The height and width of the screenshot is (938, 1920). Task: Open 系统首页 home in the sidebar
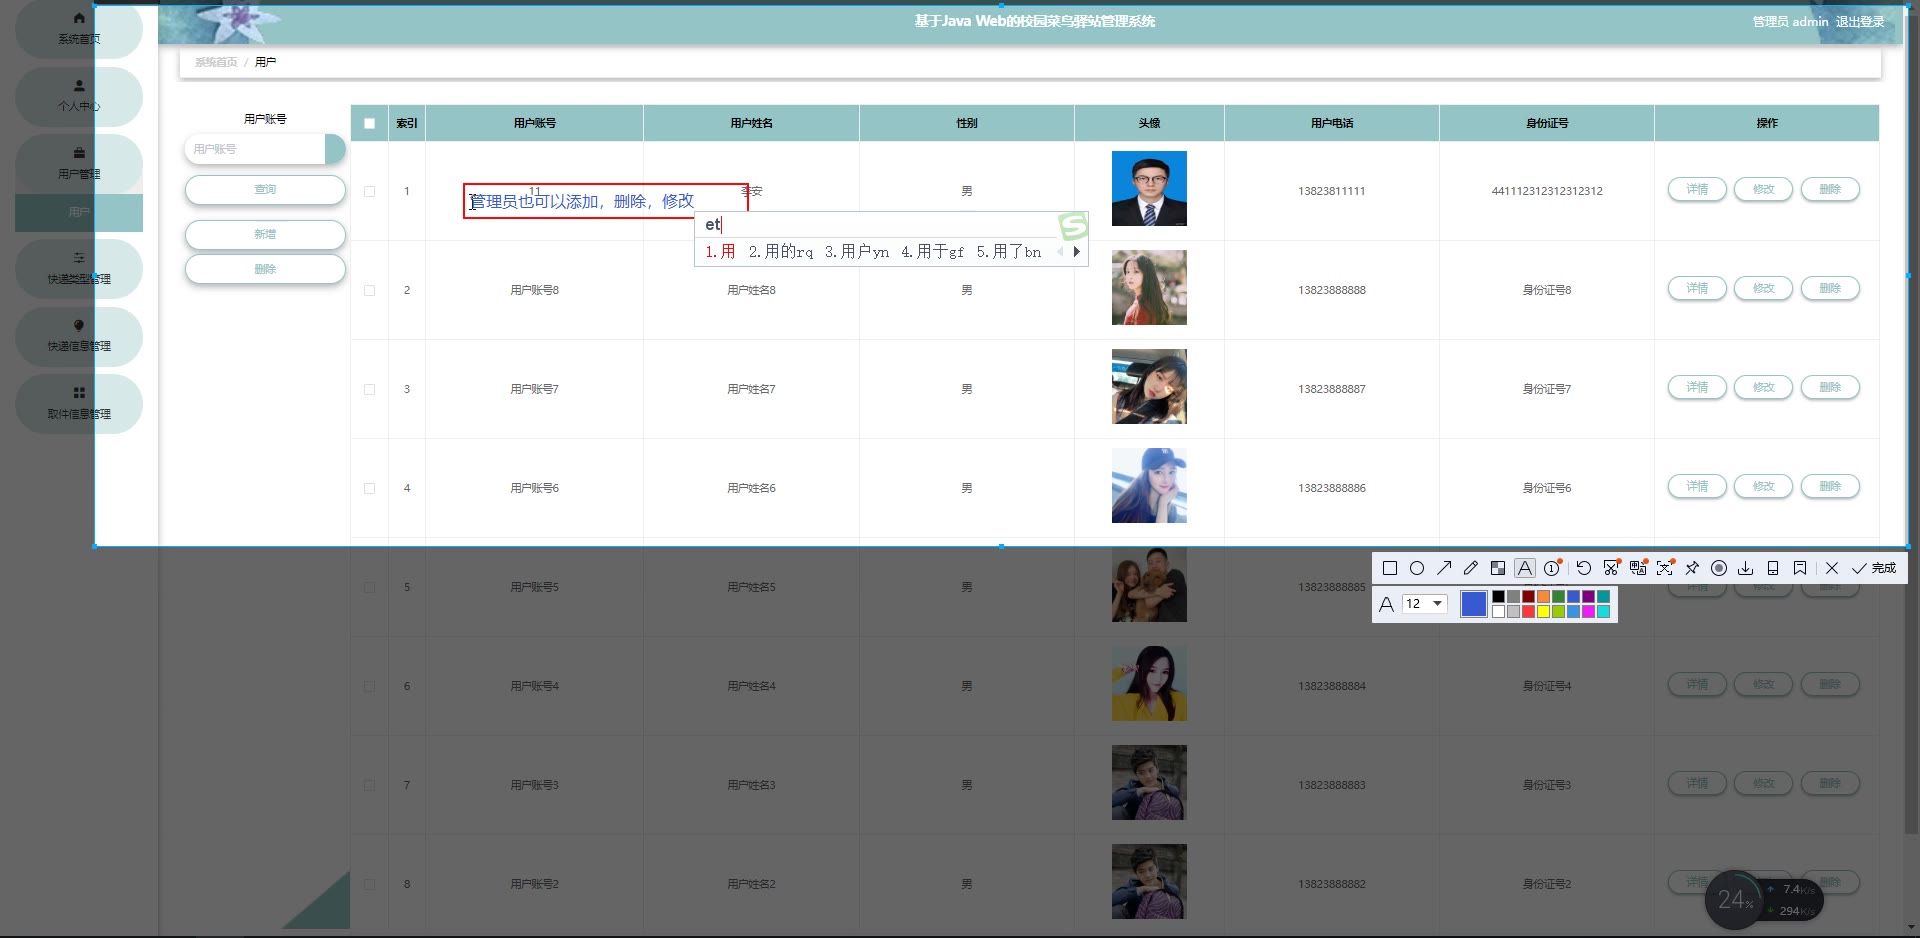[79, 29]
